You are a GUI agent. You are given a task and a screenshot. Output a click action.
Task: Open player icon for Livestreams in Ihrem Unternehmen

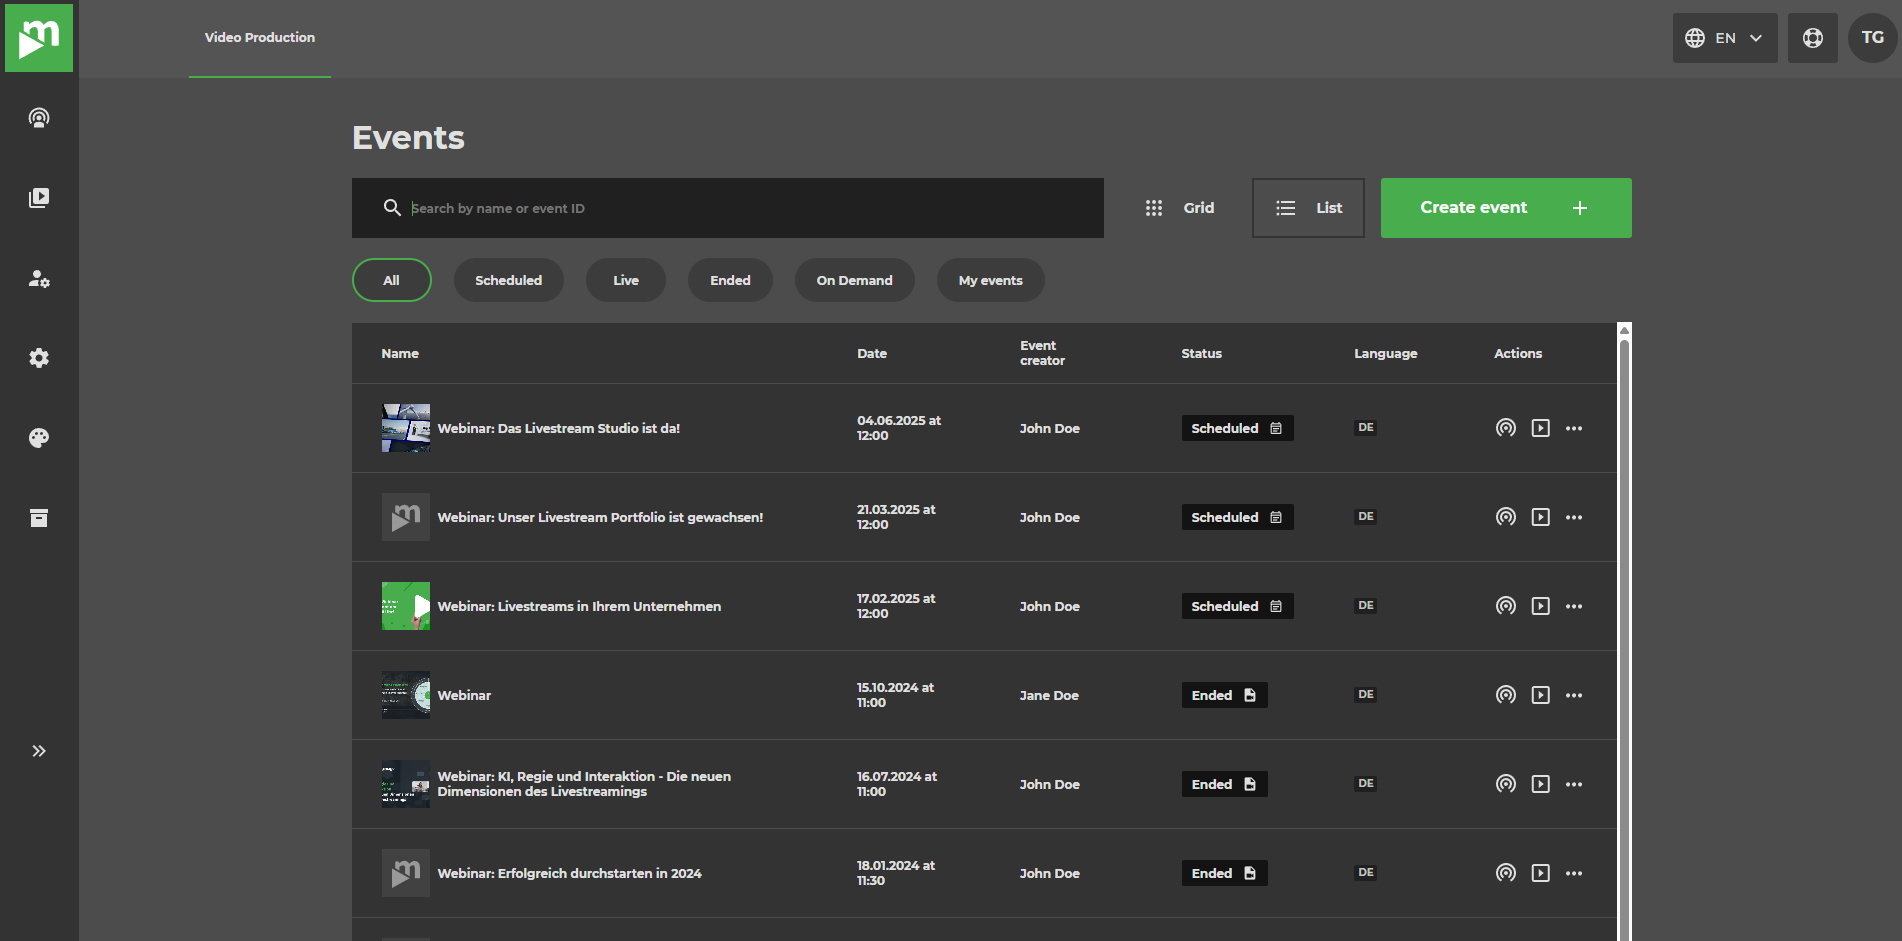point(1541,606)
